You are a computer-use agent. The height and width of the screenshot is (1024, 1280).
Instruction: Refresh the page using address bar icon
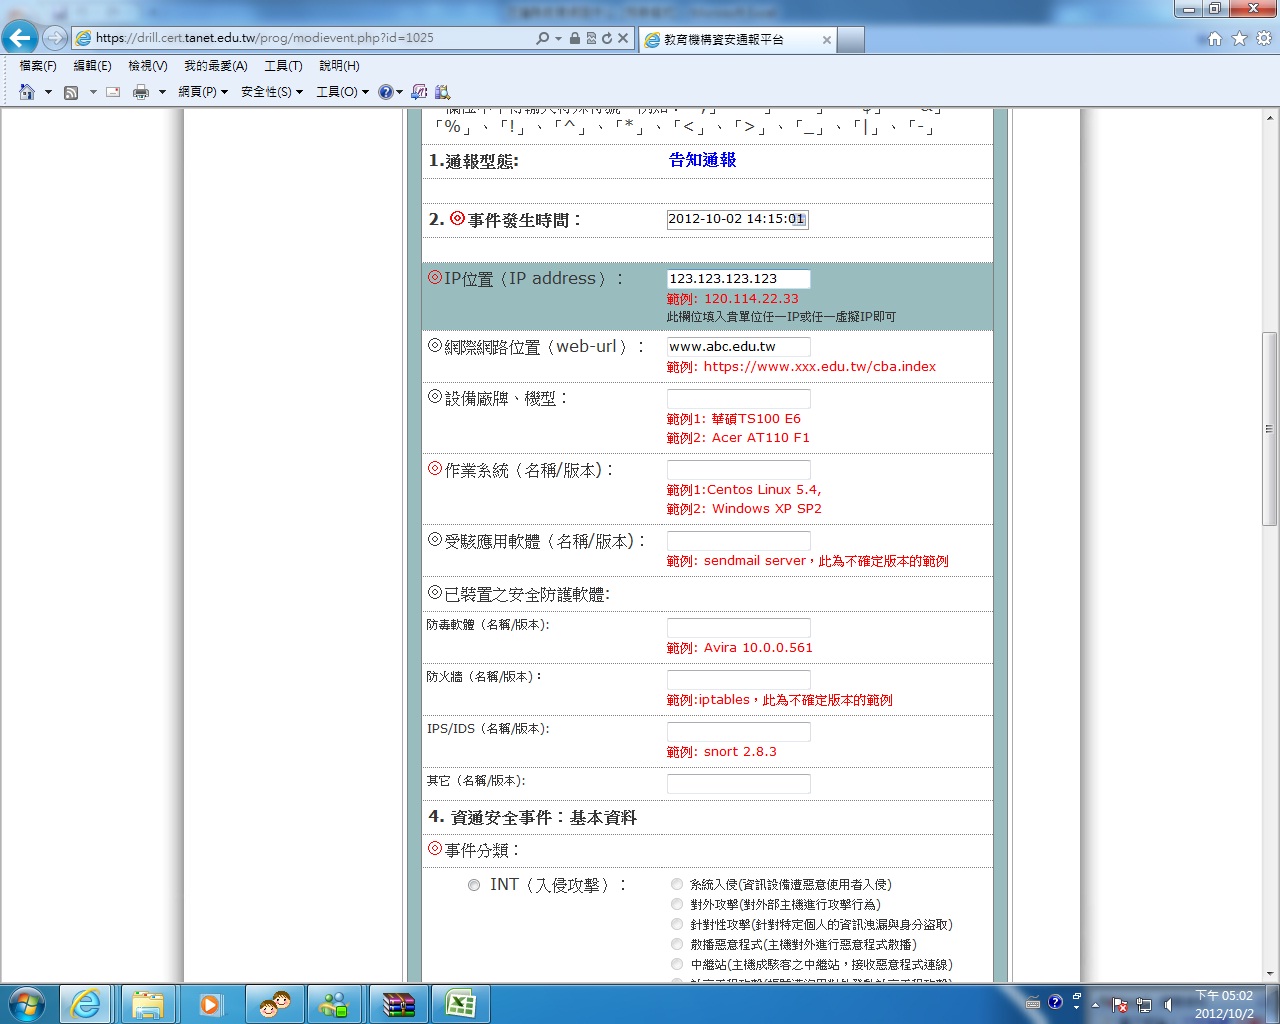click(606, 38)
